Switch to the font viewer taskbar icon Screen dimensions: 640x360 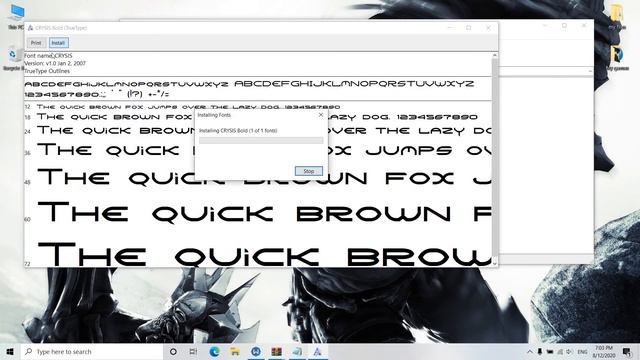(x=318, y=351)
